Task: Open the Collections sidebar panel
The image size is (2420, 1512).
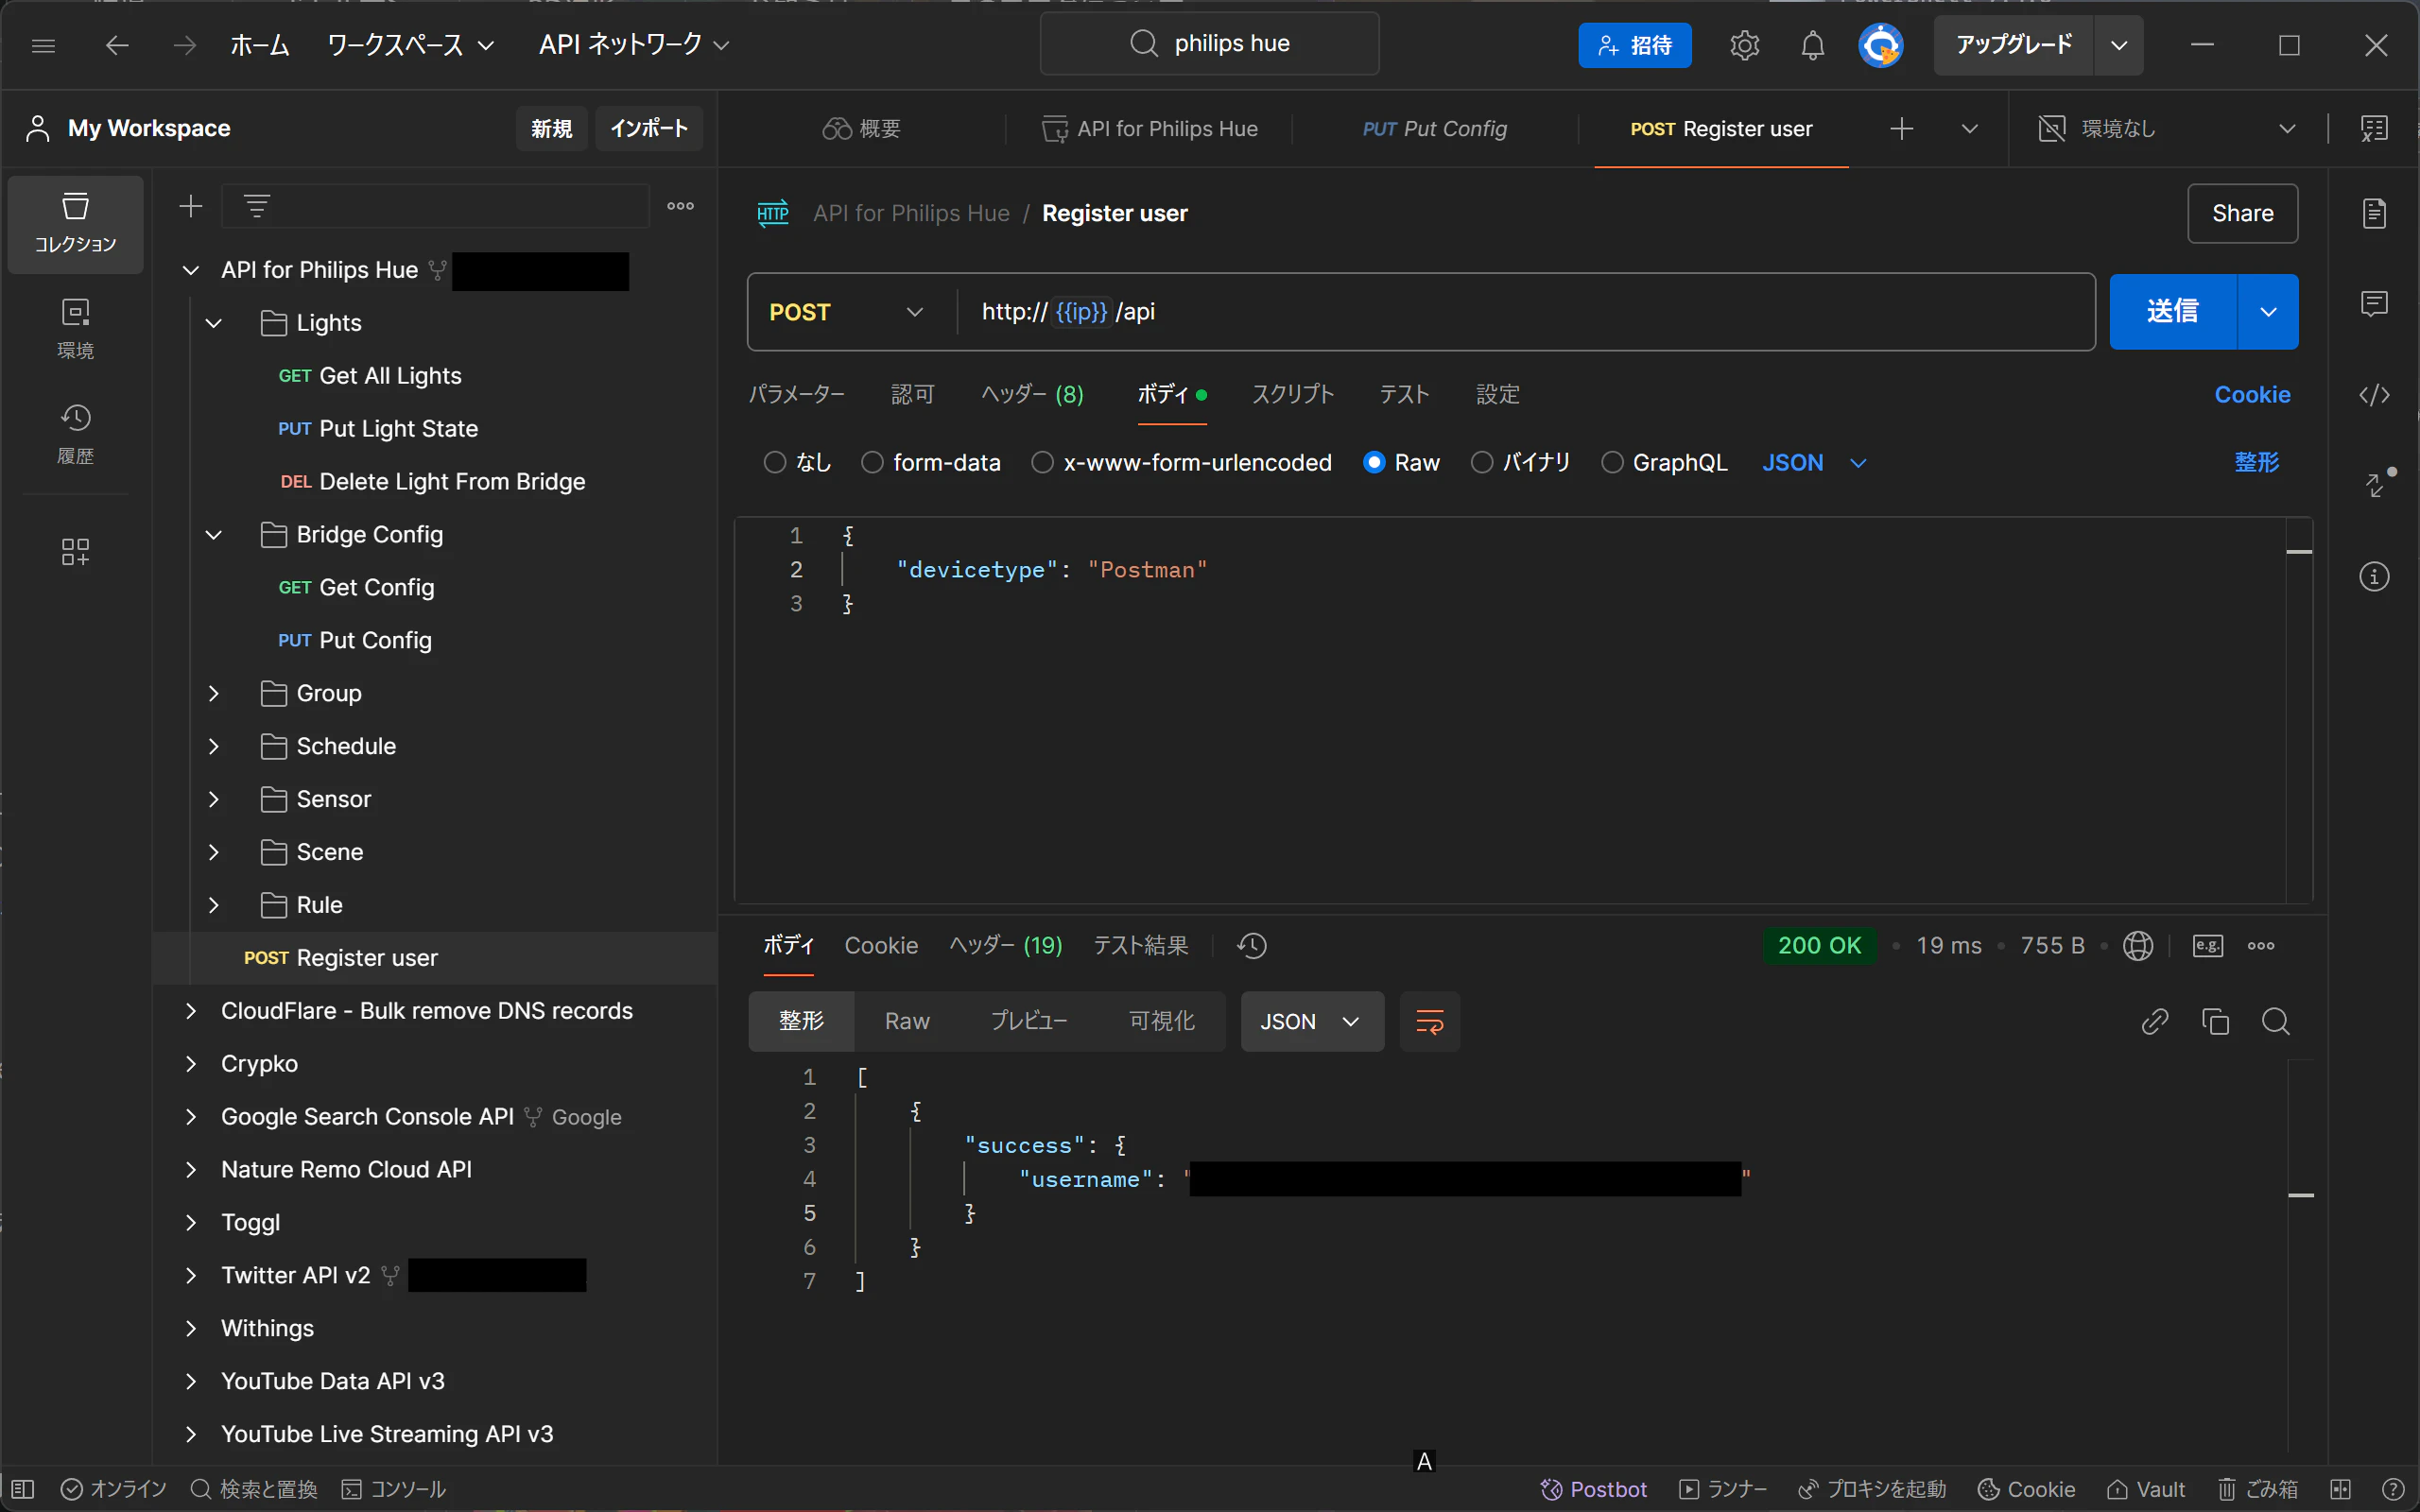Action: 75,223
